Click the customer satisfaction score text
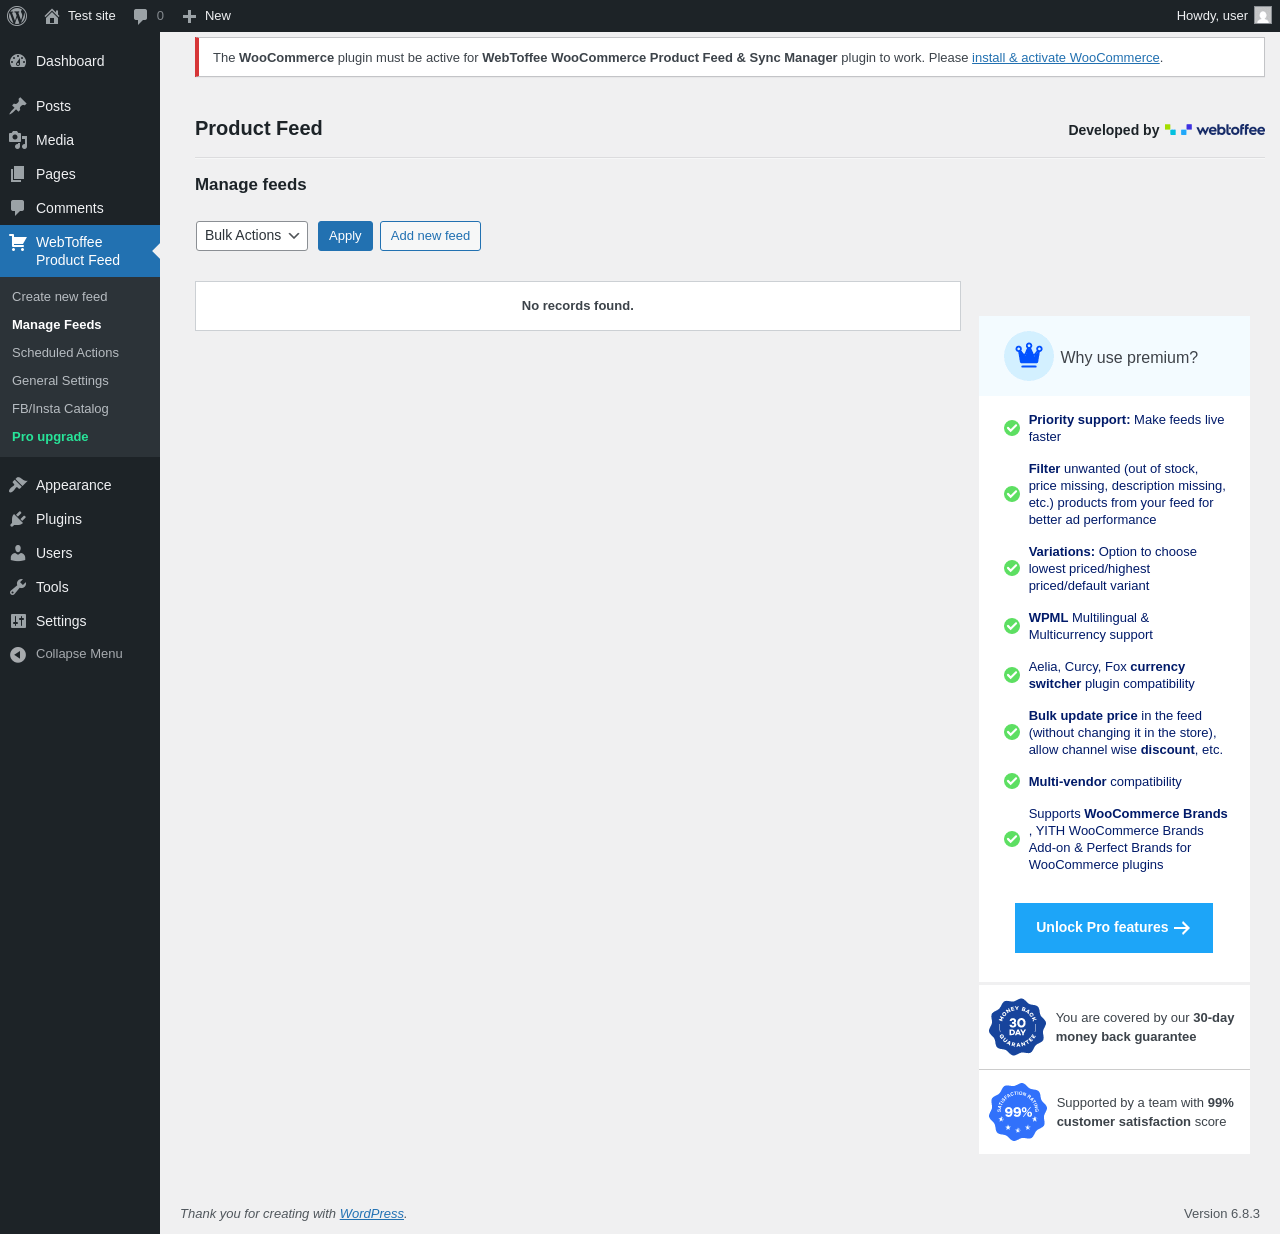Viewport: 1280px width, 1234px height. 1145,1112
